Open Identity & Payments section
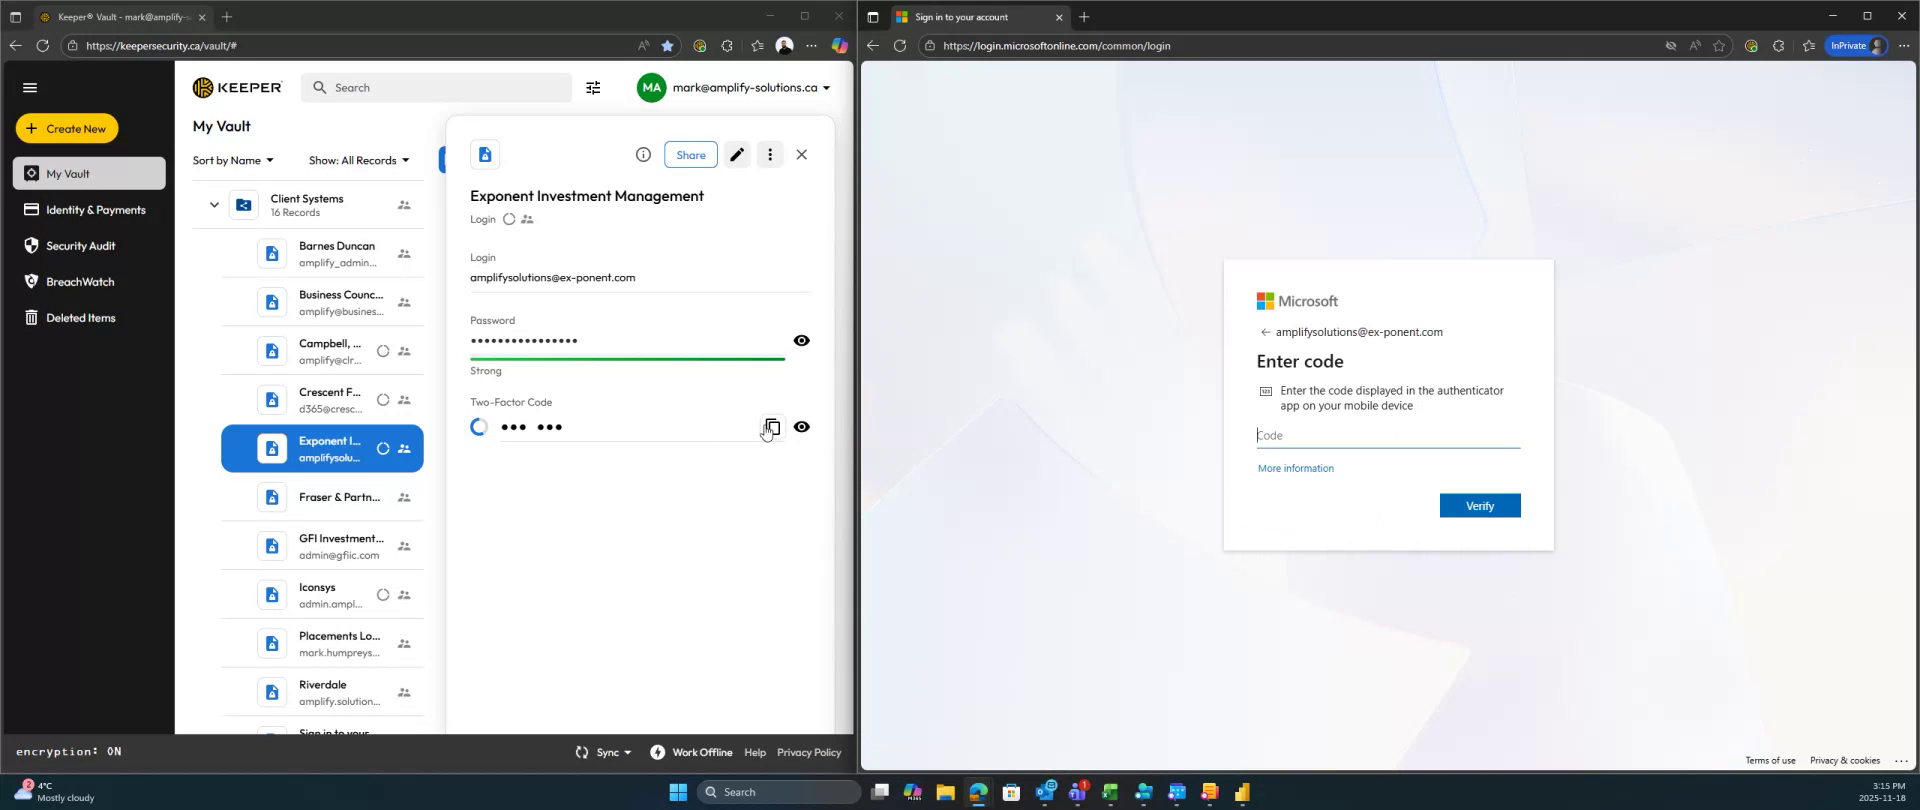 click(x=89, y=210)
